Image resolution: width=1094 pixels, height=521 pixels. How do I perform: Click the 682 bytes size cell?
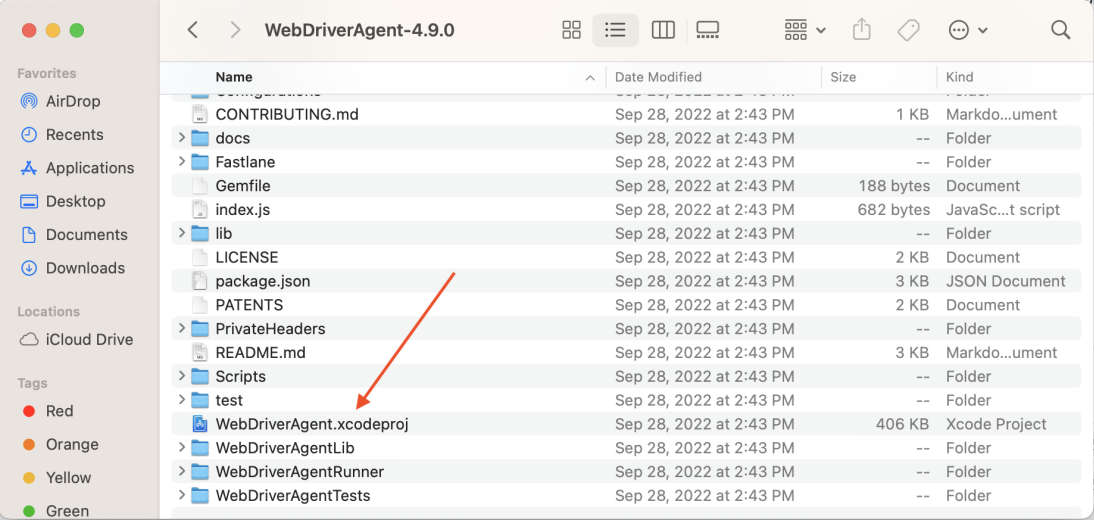pos(894,210)
